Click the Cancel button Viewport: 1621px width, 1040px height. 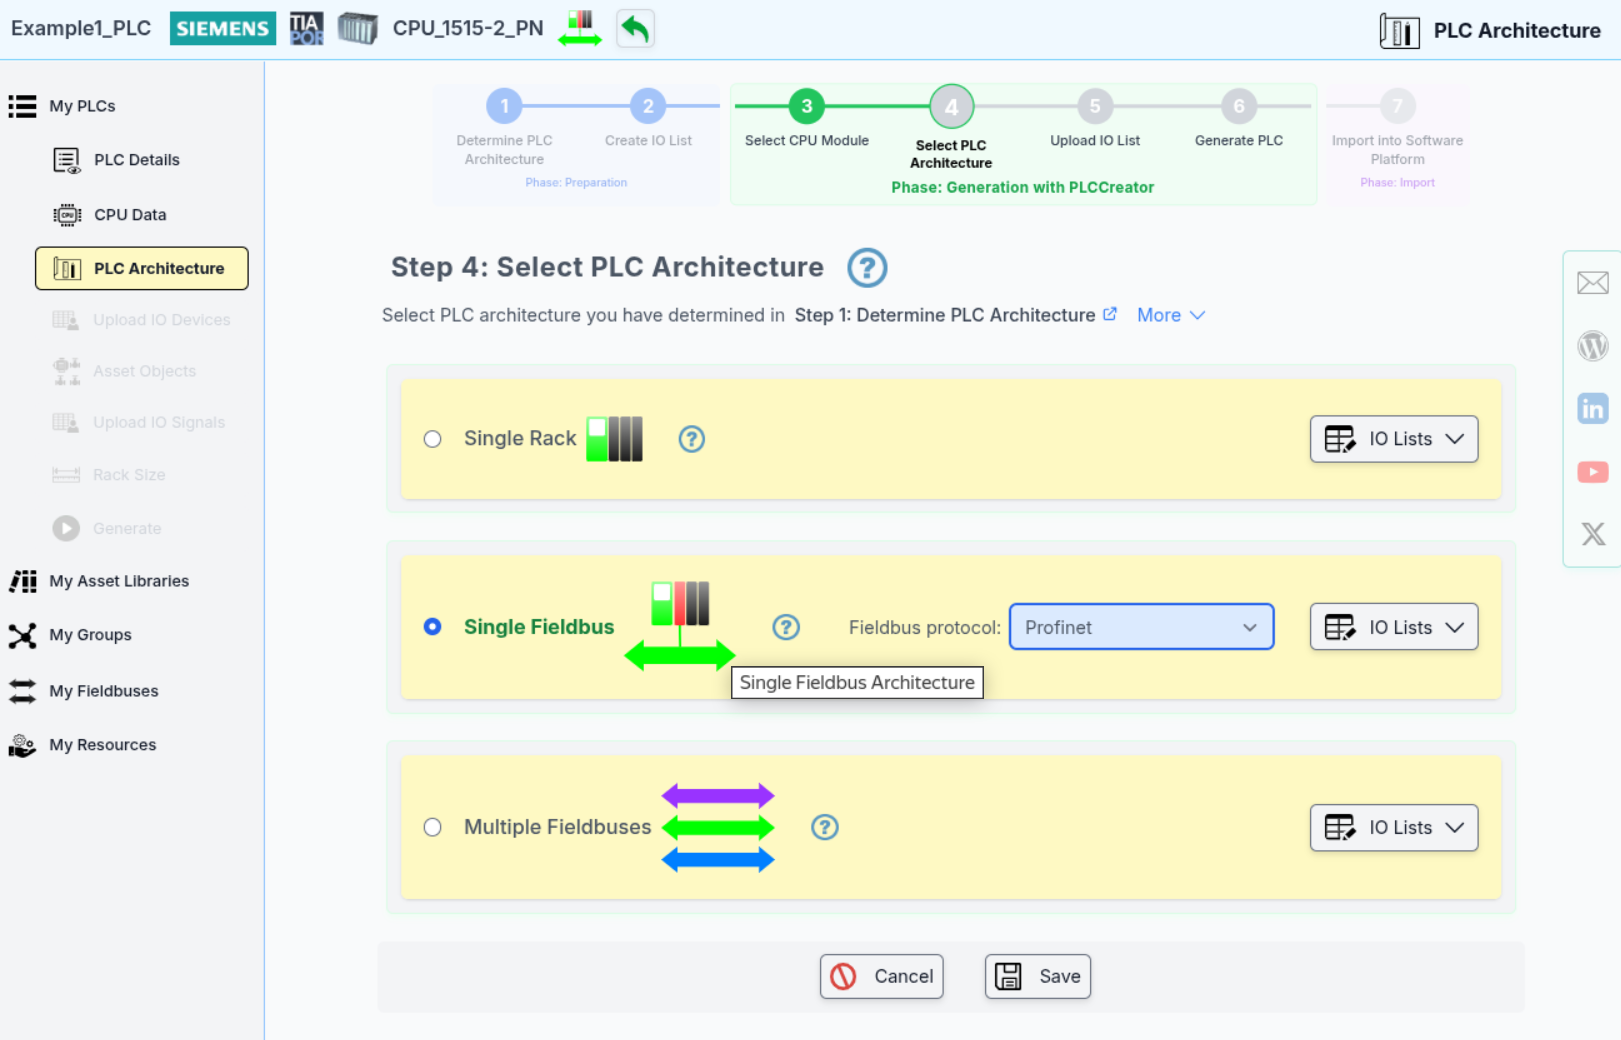pos(881,976)
